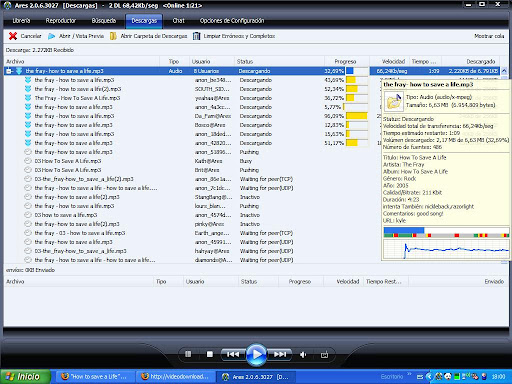Screen dimensions: 512x384
Task: Sort downloads by Status column header
Action: coord(279,61)
